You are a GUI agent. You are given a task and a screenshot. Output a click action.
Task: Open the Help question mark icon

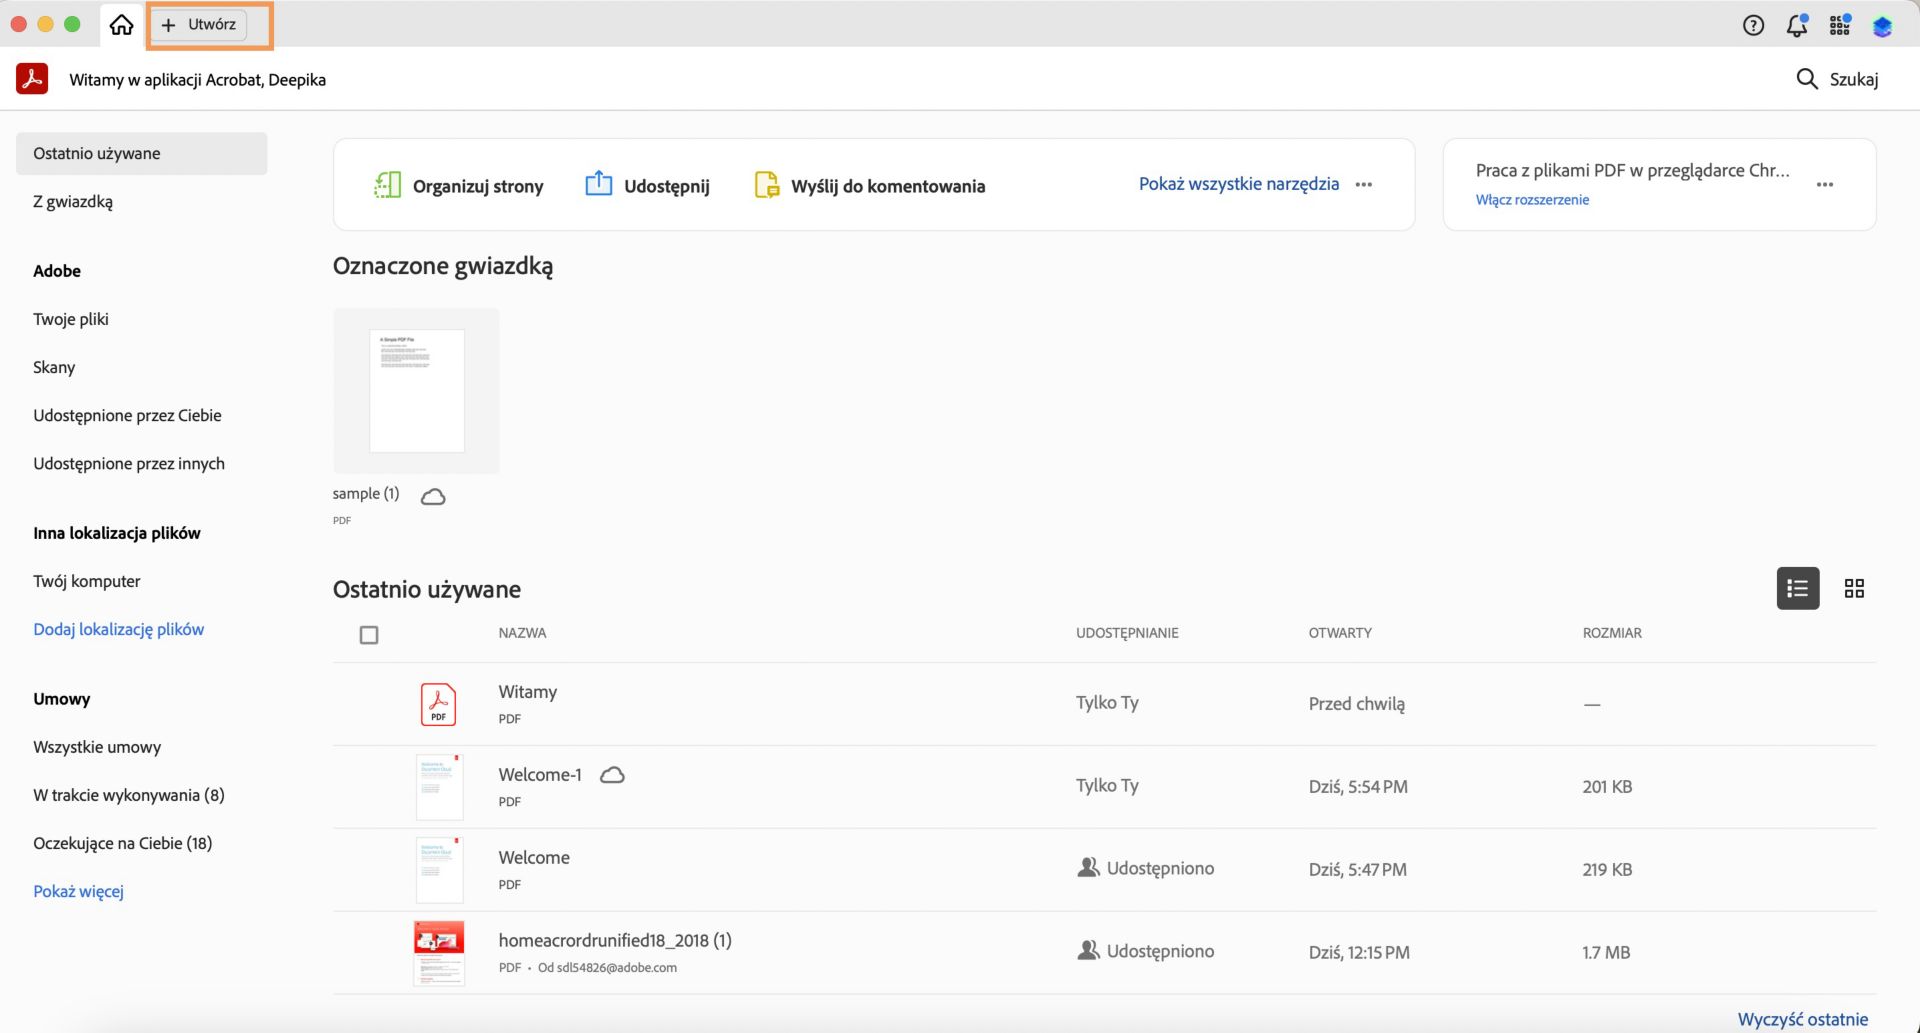[1753, 26]
